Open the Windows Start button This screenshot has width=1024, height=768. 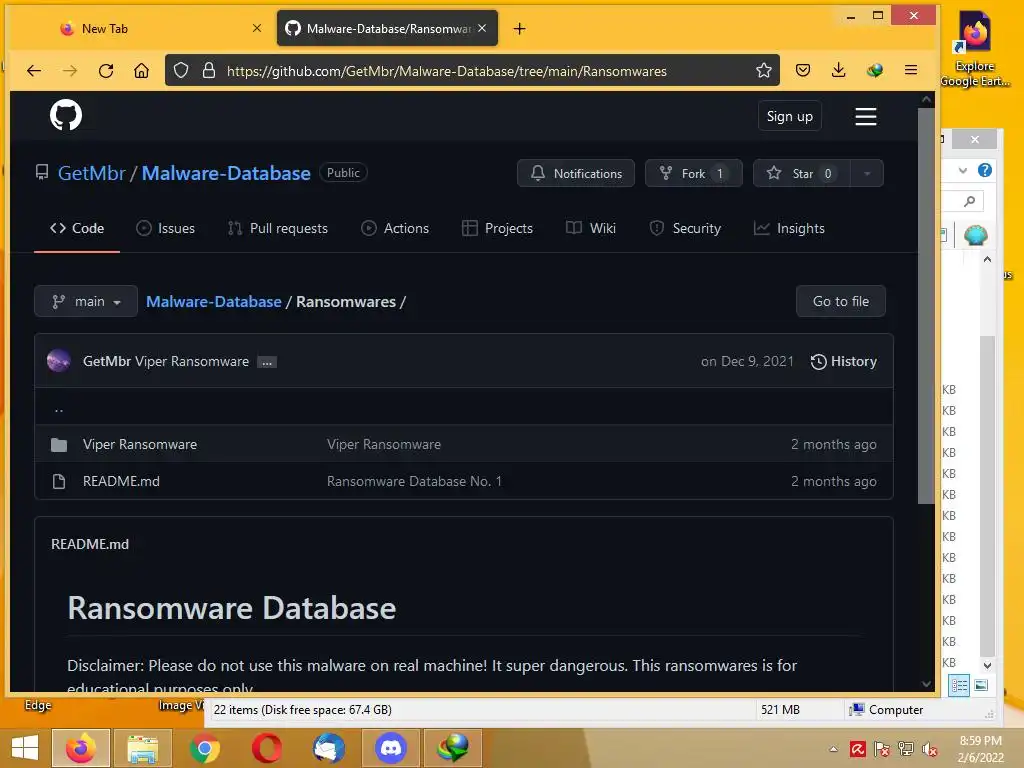[25, 748]
